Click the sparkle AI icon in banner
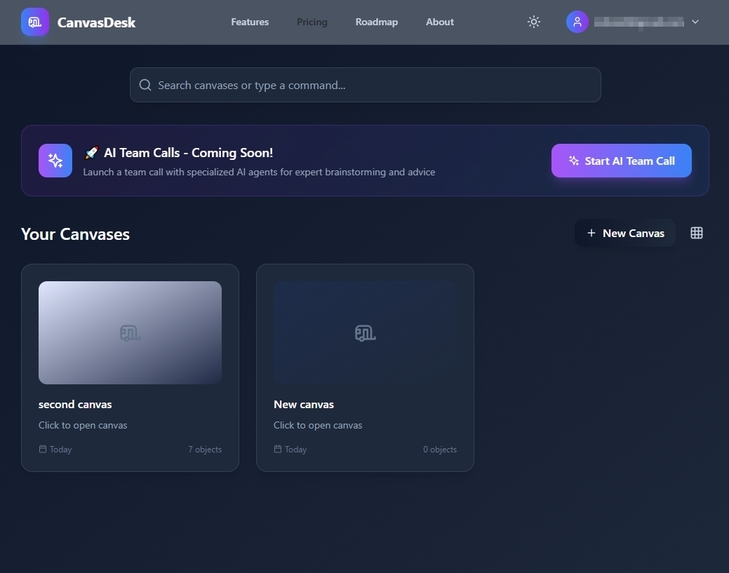The width and height of the screenshot is (729, 573). click(55, 160)
